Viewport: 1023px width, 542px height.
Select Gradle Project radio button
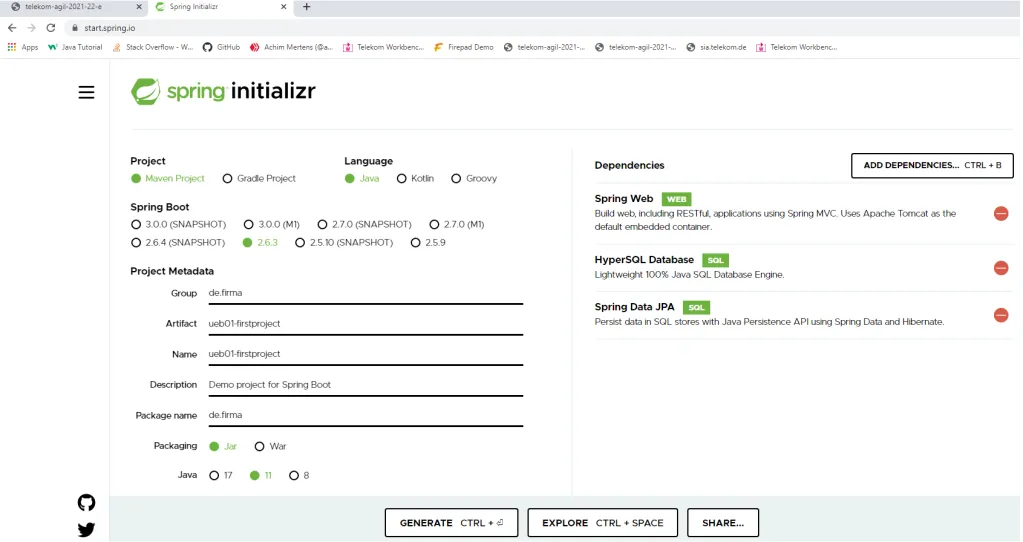pyautogui.click(x=259, y=178)
